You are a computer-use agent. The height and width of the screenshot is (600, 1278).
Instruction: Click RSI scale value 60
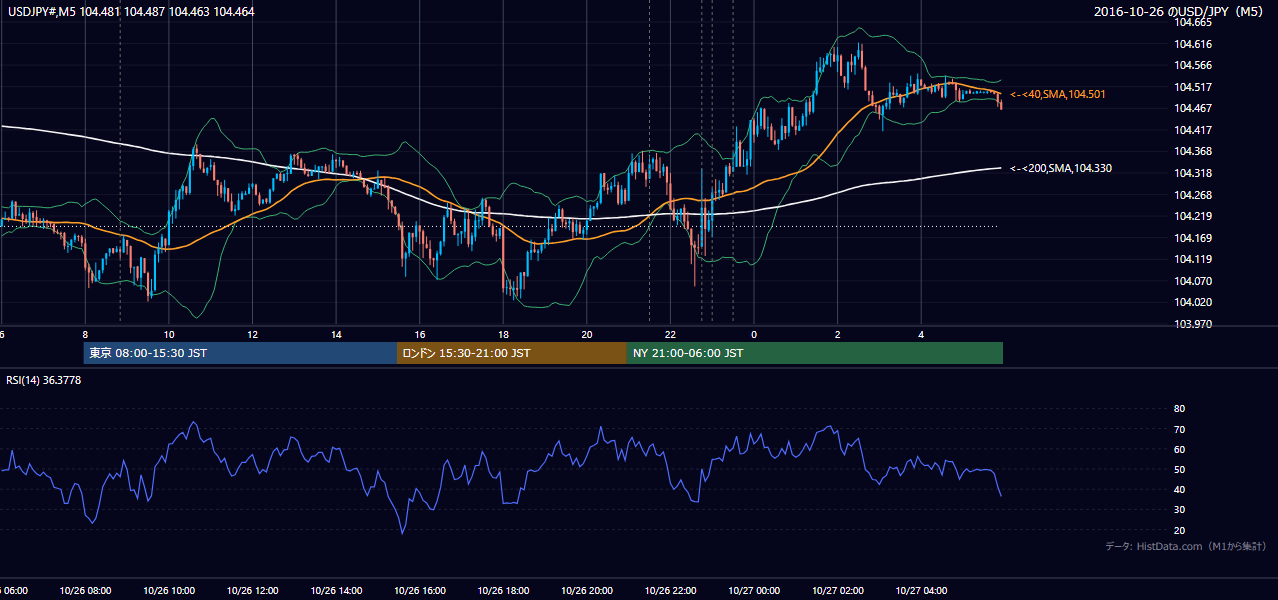pos(1179,449)
